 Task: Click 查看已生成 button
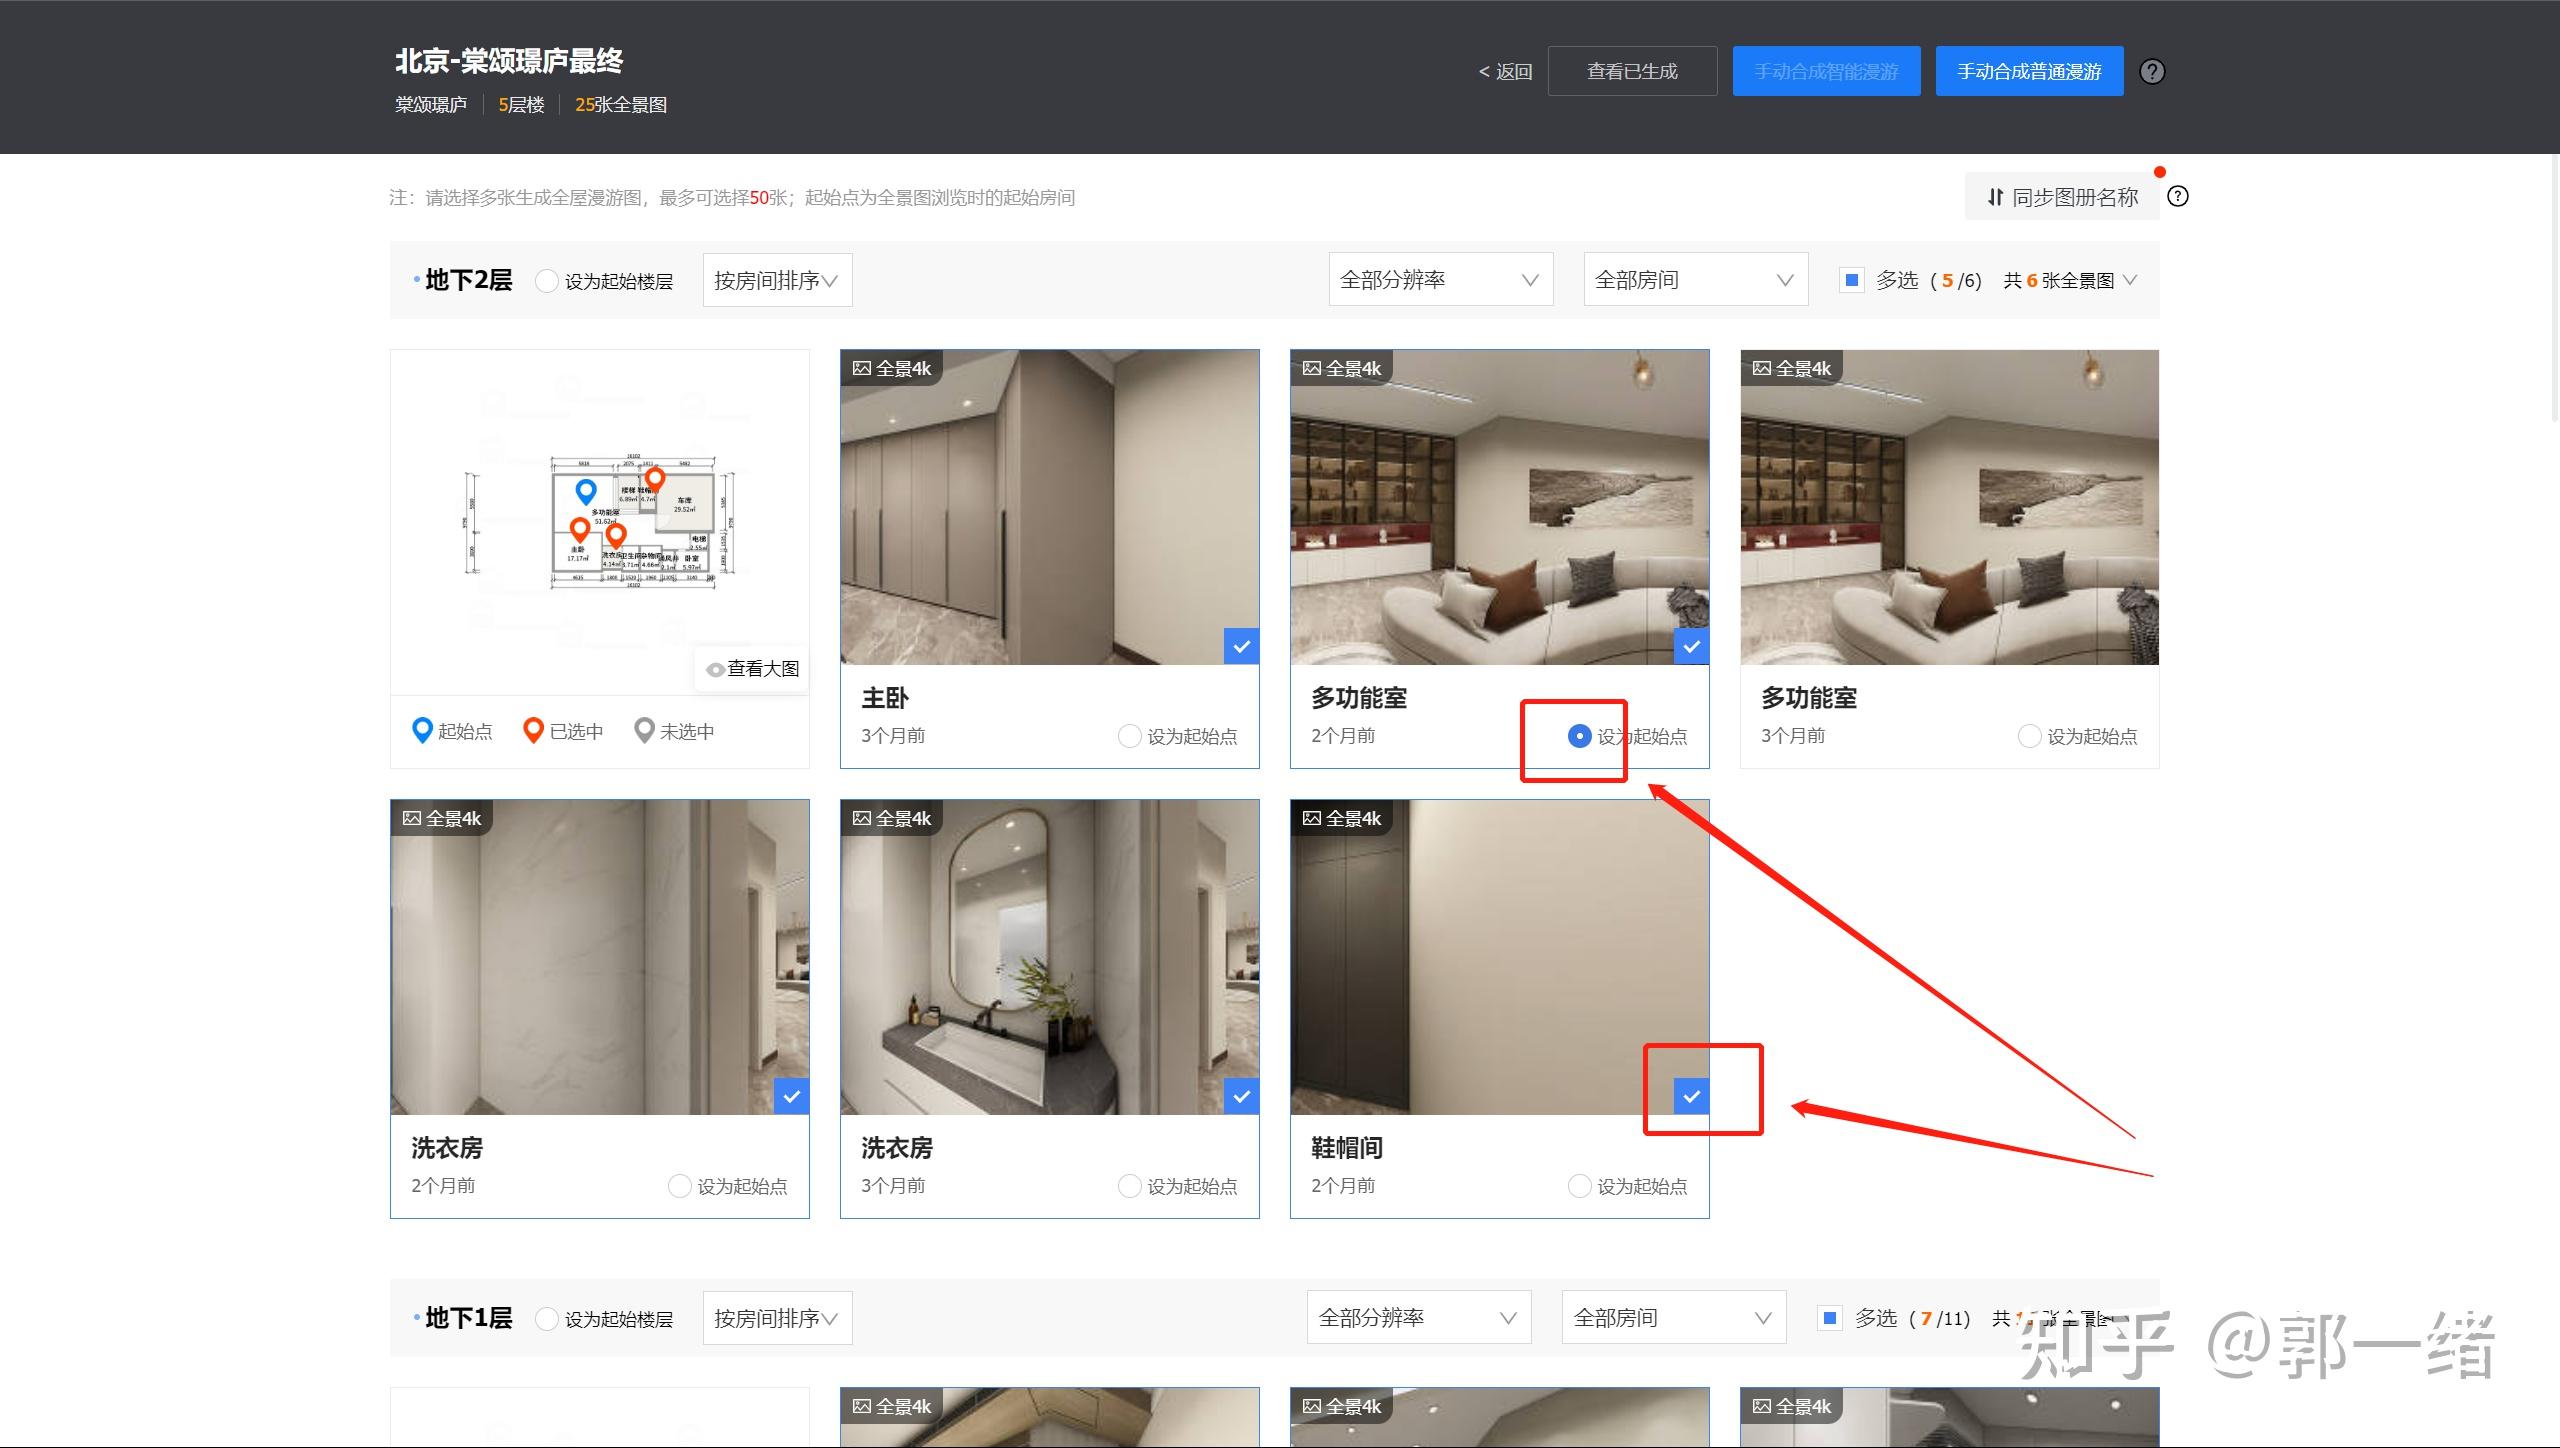point(1632,72)
